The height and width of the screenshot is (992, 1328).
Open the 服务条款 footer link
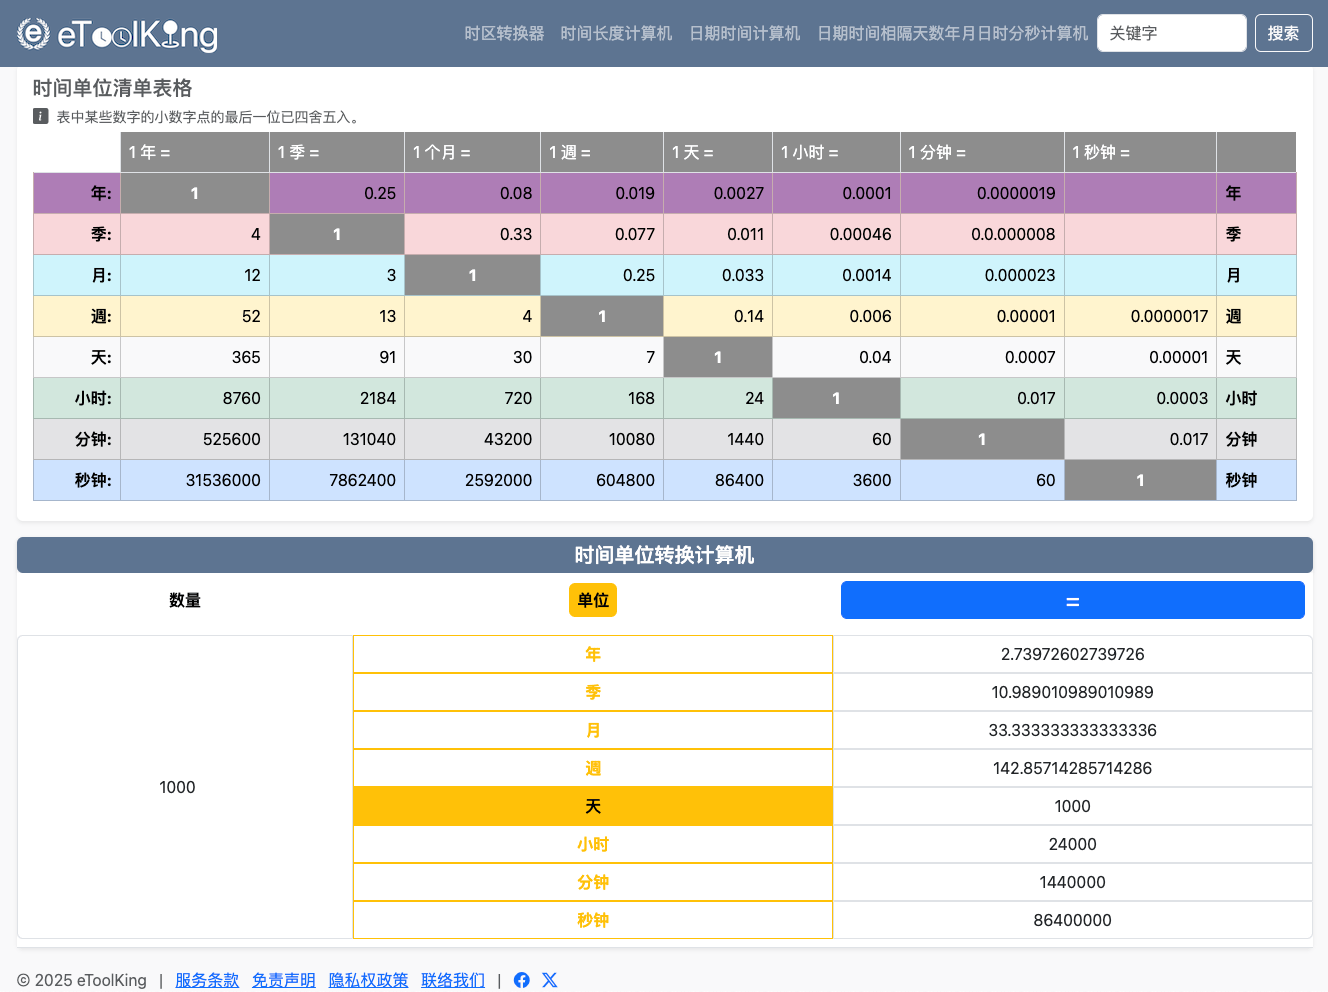[207, 980]
